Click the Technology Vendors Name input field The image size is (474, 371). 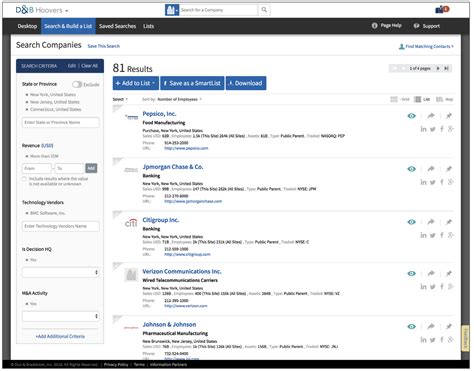[x=61, y=226]
